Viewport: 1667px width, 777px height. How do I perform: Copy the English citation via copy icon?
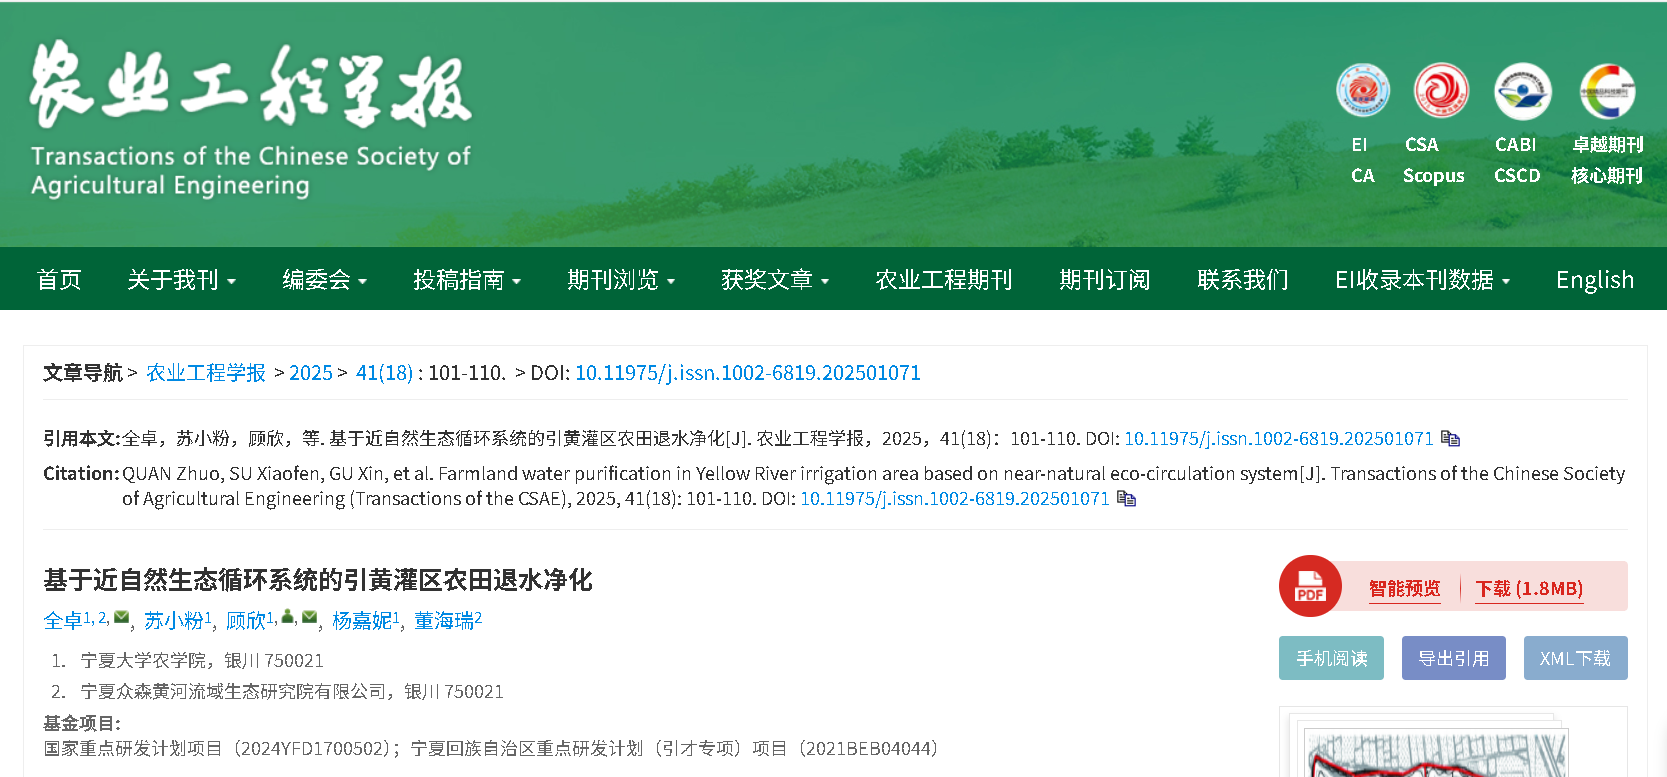1127,498
